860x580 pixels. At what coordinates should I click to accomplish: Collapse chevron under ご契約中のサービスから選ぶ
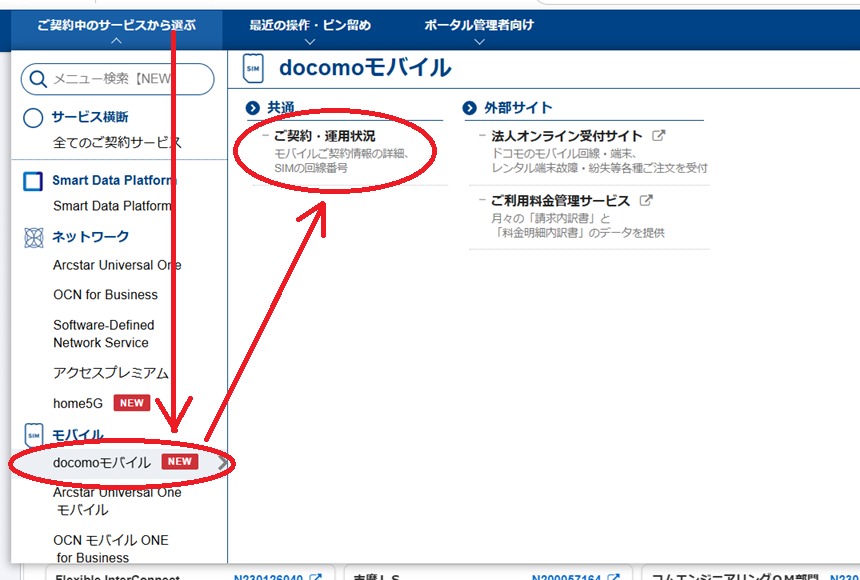click(116, 41)
